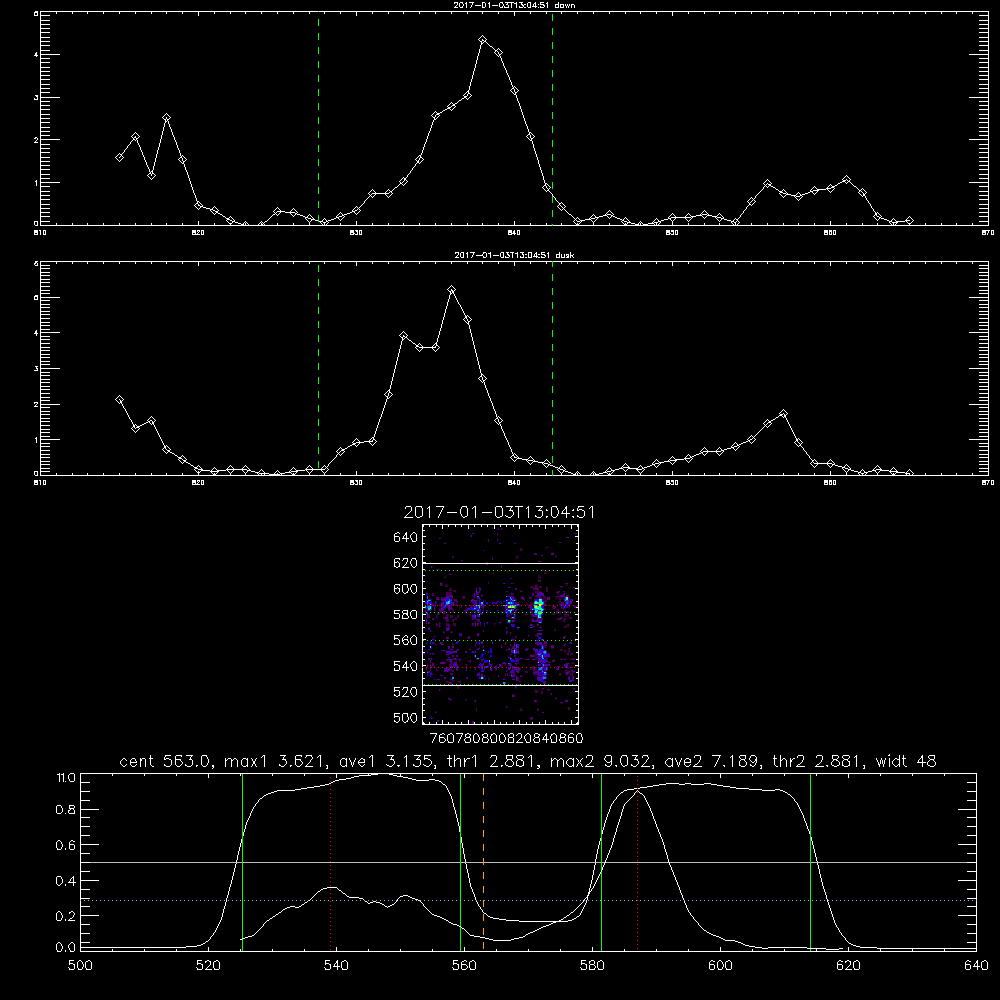Click the 4 label on dawn plot y-axis
This screenshot has width=1000, height=1000.
click(36, 55)
